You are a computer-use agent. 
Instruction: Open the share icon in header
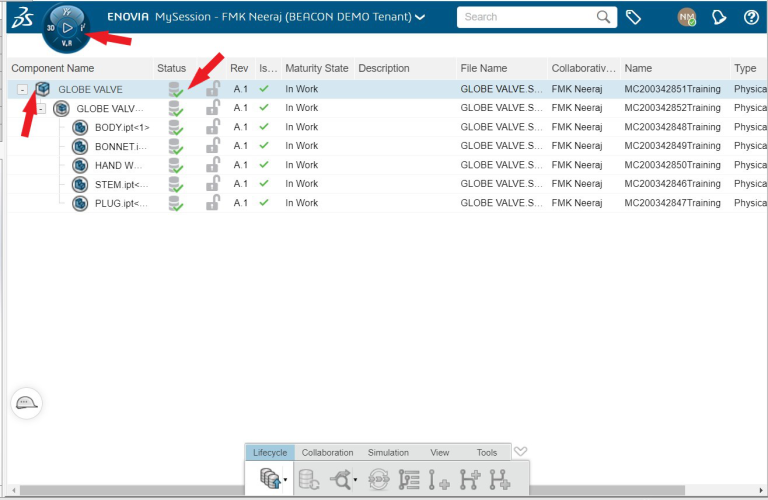[719, 18]
